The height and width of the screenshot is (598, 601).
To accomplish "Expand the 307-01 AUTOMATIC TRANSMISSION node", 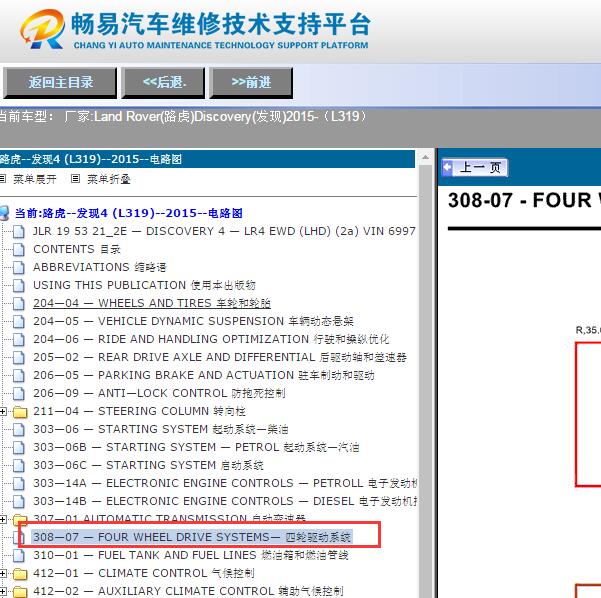I will pyautogui.click(x=3, y=520).
